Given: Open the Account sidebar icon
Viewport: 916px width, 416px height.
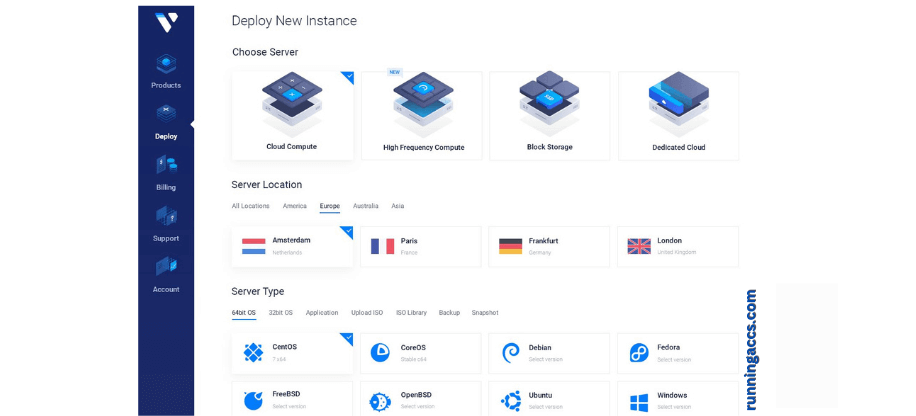Looking at the screenshot, I should coord(166,266).
